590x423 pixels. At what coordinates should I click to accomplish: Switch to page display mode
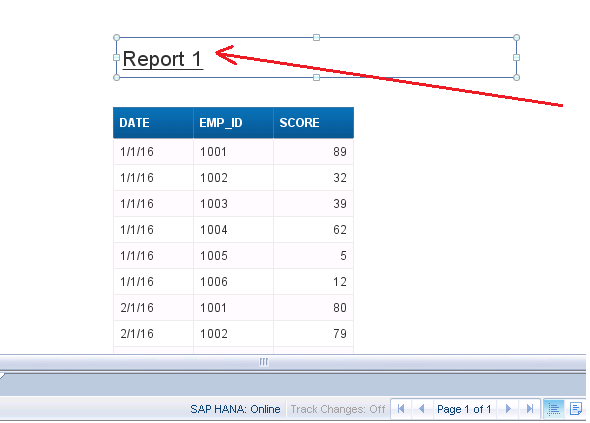pos(576,409)
